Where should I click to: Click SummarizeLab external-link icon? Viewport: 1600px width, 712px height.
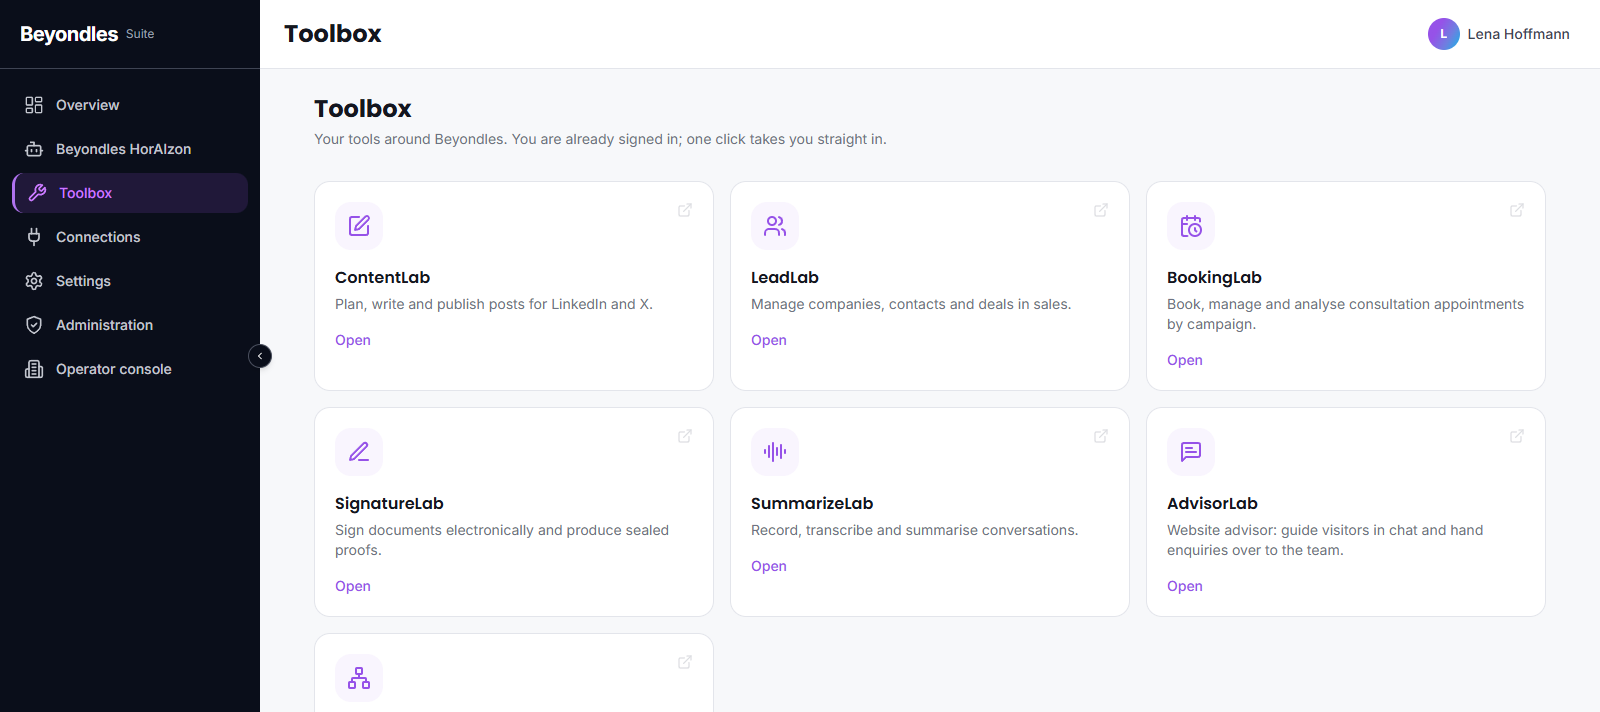click(x=1101, y=436)
